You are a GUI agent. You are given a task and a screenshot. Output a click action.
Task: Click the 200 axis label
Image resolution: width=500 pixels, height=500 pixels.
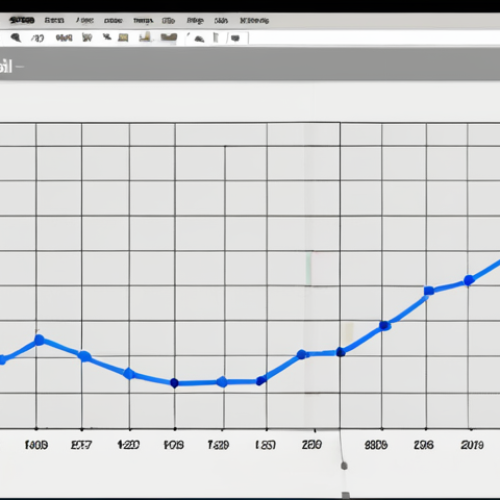pyautogui.click(x=312, y=444)
